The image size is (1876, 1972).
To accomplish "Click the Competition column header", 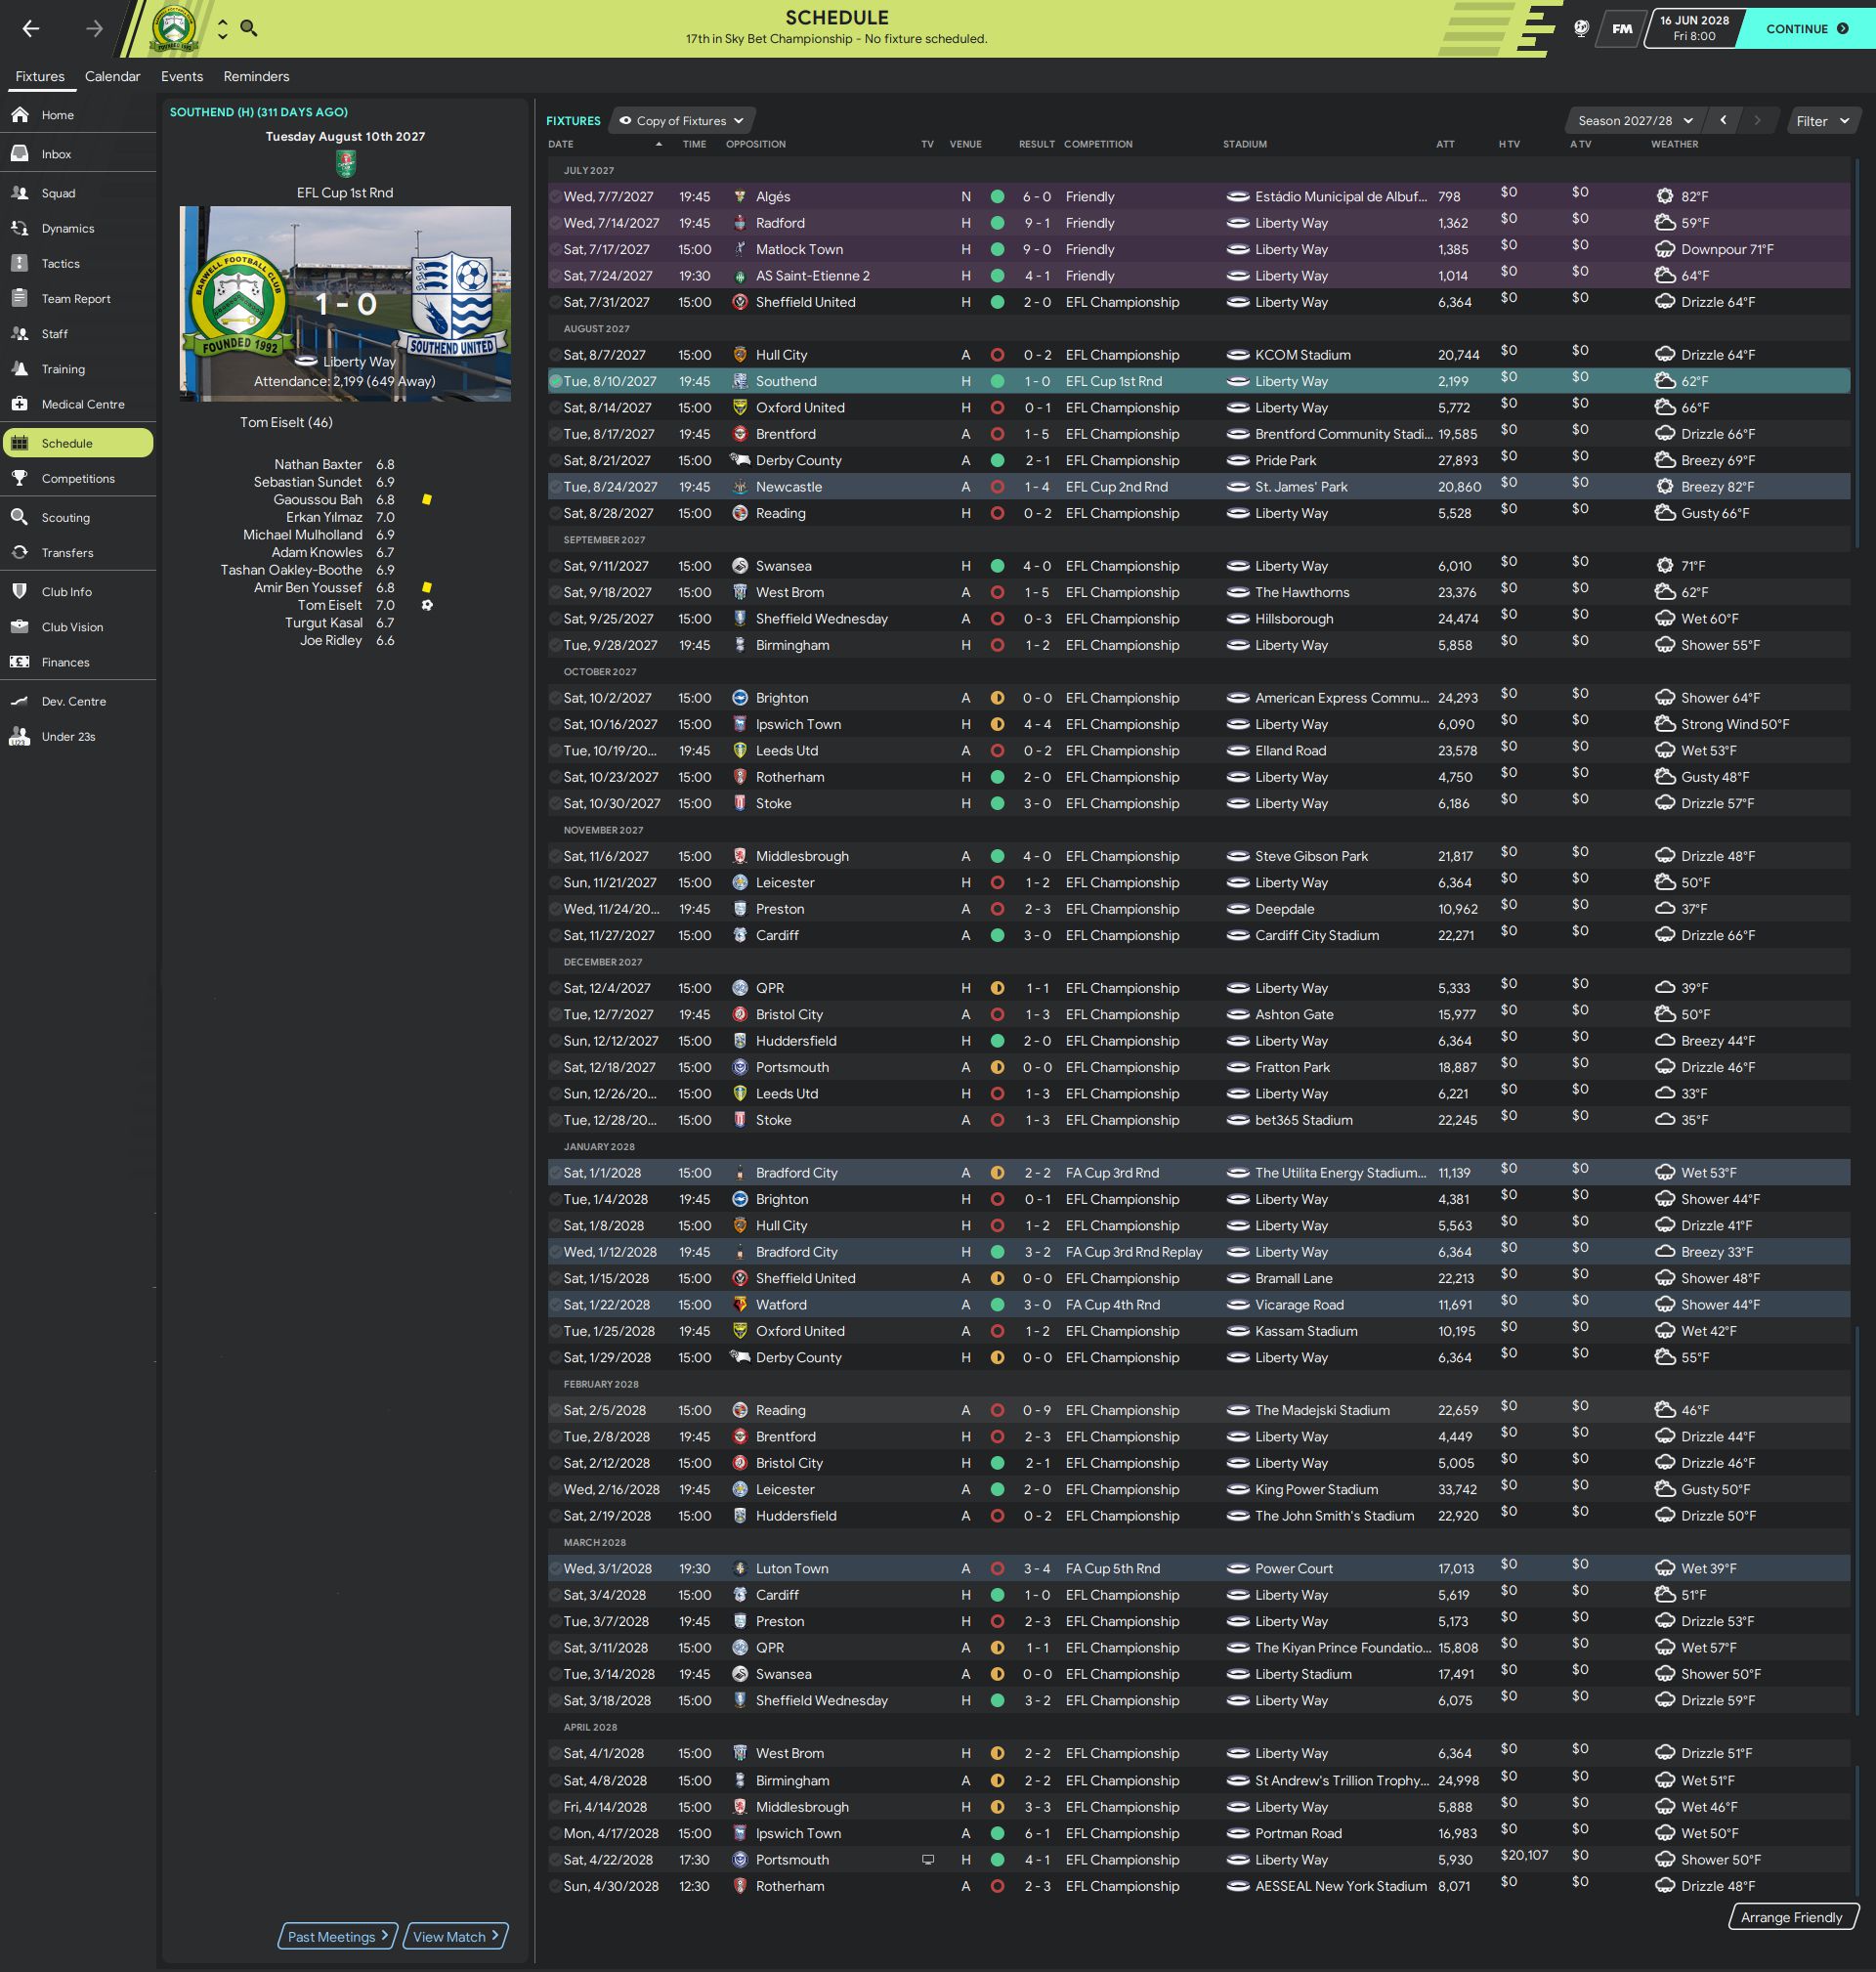I will tap(1098, 144).
